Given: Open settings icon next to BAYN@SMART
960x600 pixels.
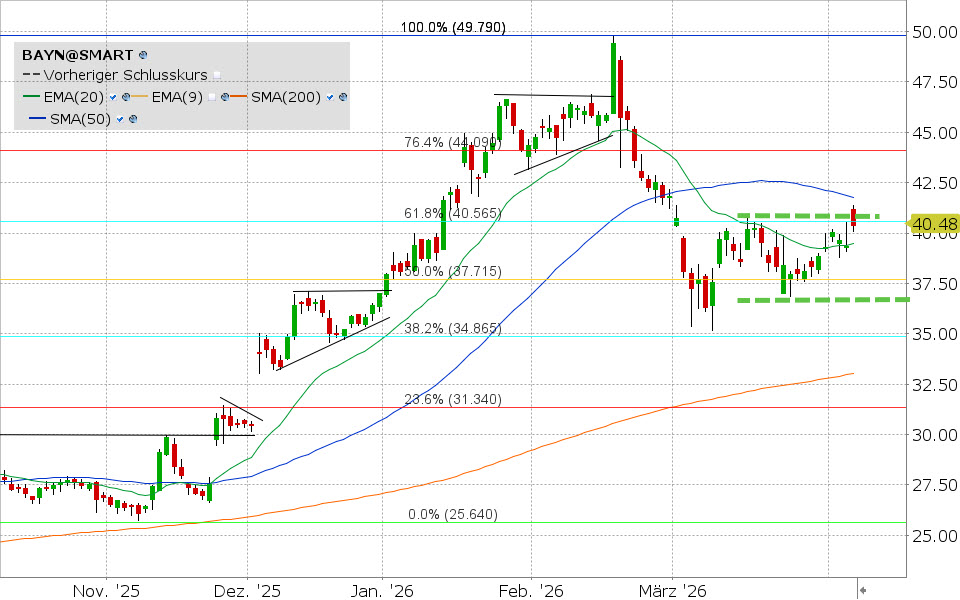Looking at the screenshot, I should pos(143,55).
